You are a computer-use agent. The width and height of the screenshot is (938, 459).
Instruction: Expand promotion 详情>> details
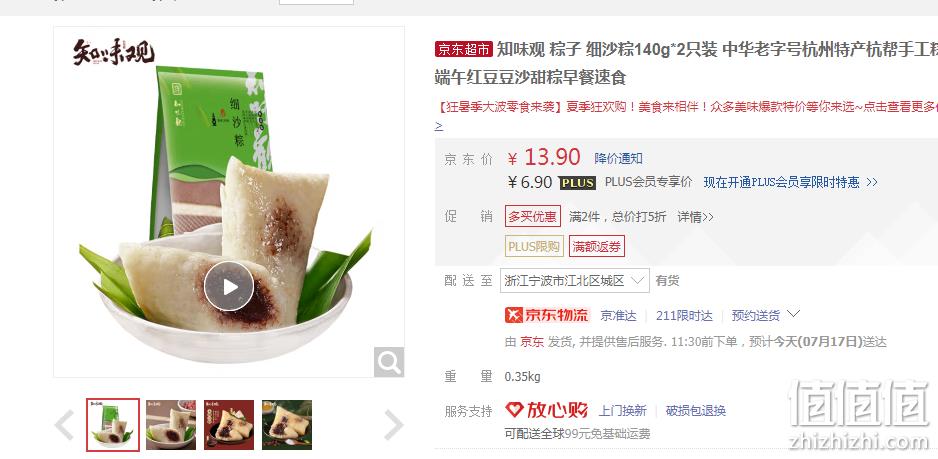(695, 217)
